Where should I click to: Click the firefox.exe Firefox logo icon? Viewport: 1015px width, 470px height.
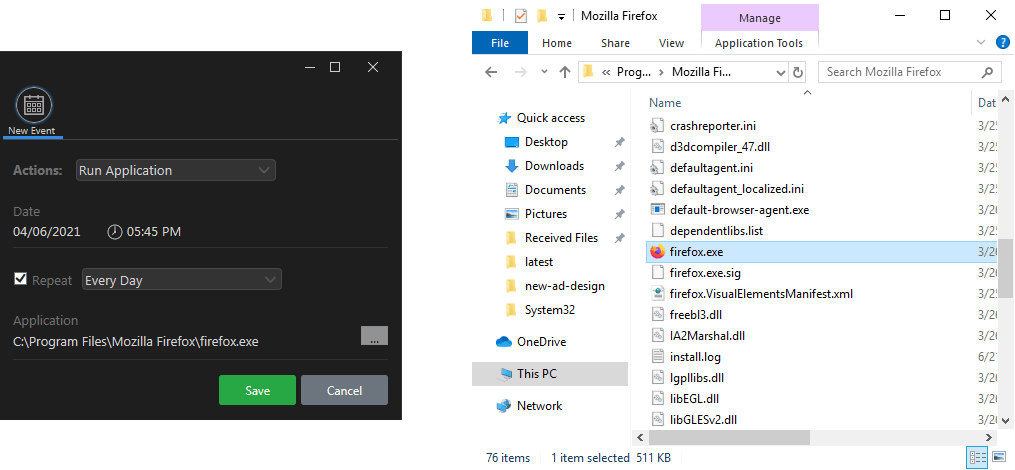pyautogui.click(x=657, y=252)
